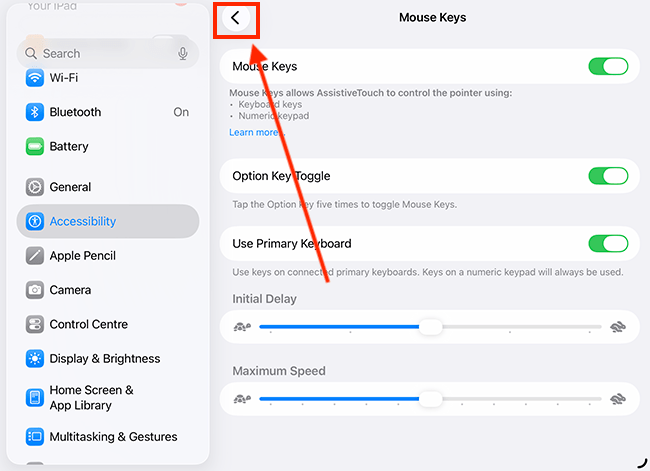The width and height of the screenshot is (650, 471).
Task: Tap the green Battery icon
Action: [35, 147]
